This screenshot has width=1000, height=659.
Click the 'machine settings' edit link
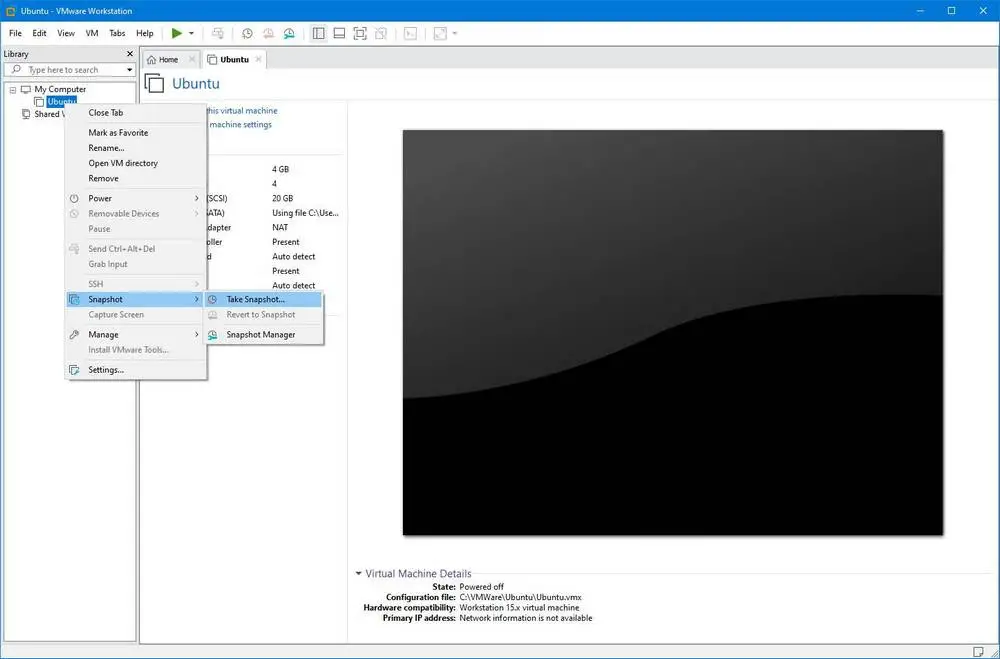240,124
